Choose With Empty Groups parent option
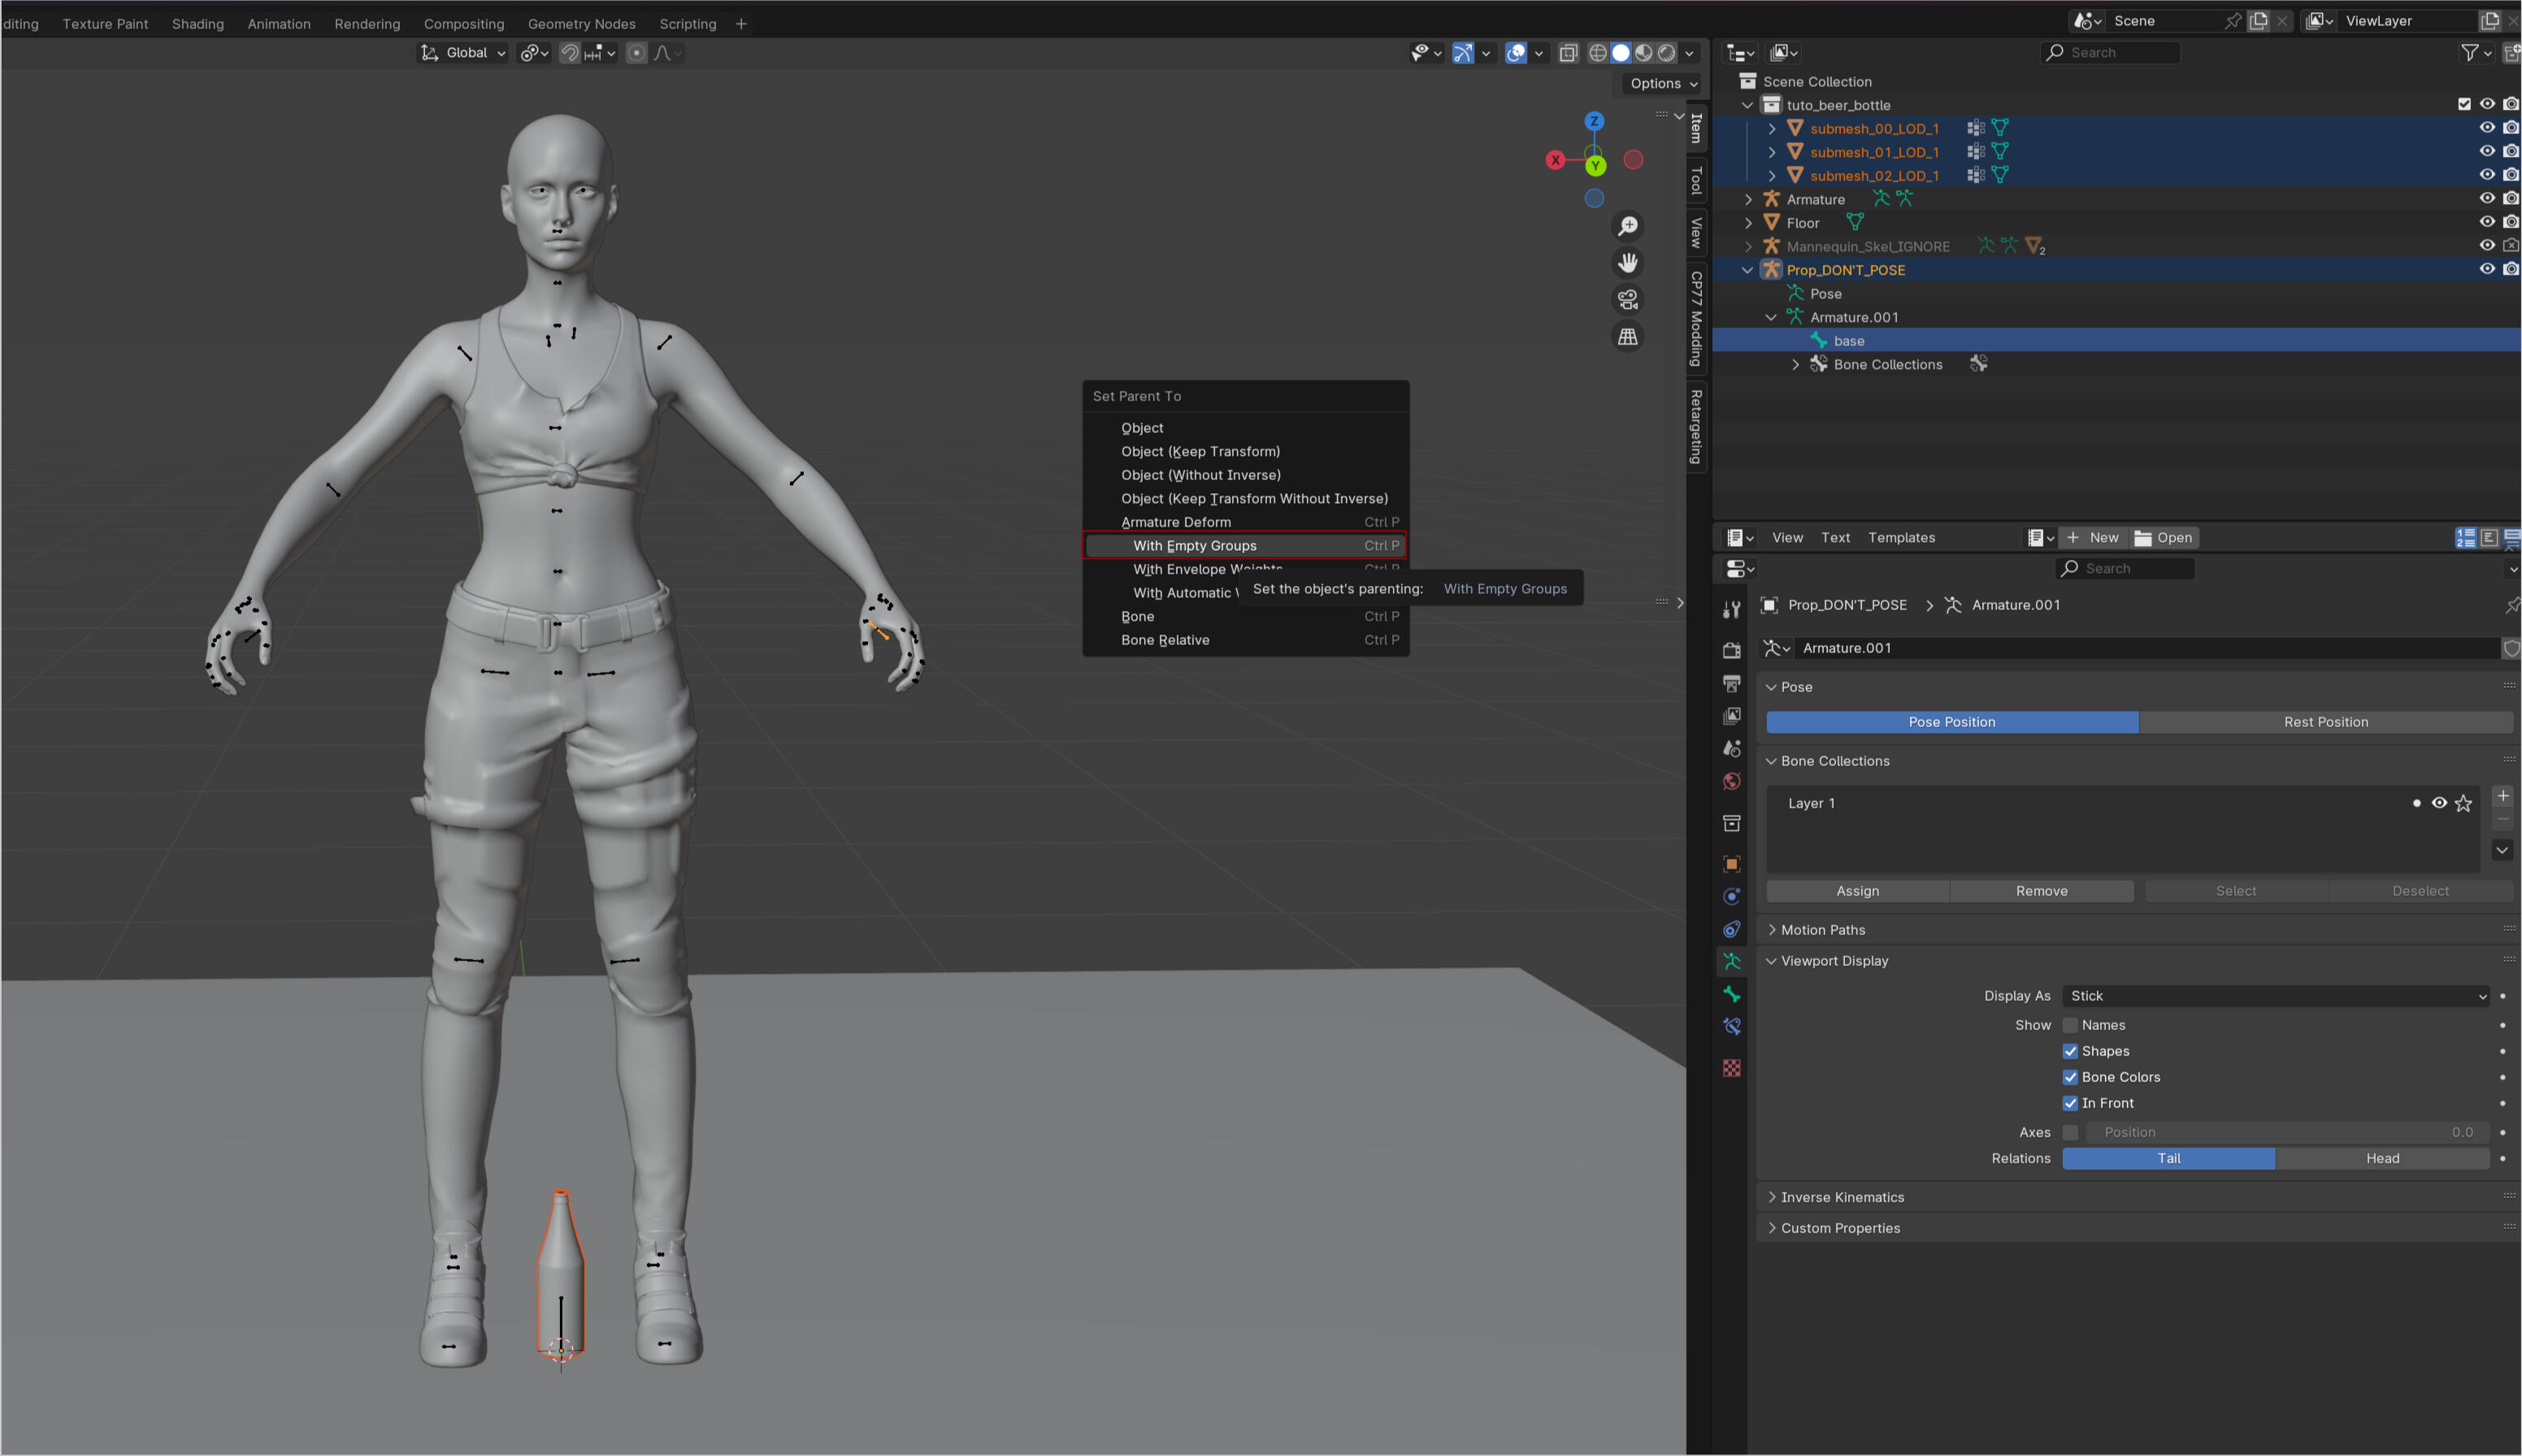This screenshot has height=1456, width=2522. coord(1195,546)
